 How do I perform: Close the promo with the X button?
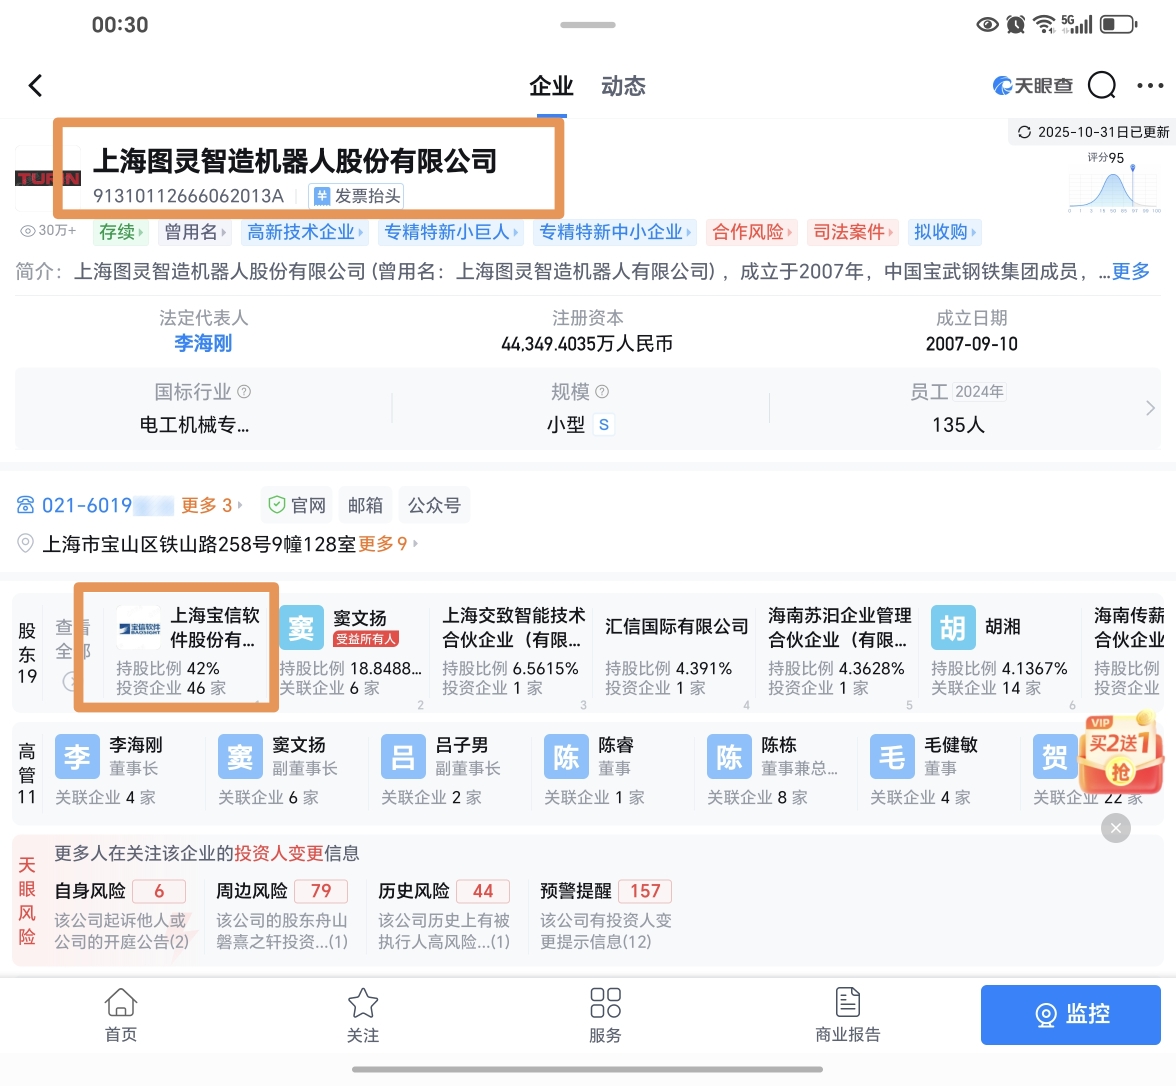point(1116,828)
